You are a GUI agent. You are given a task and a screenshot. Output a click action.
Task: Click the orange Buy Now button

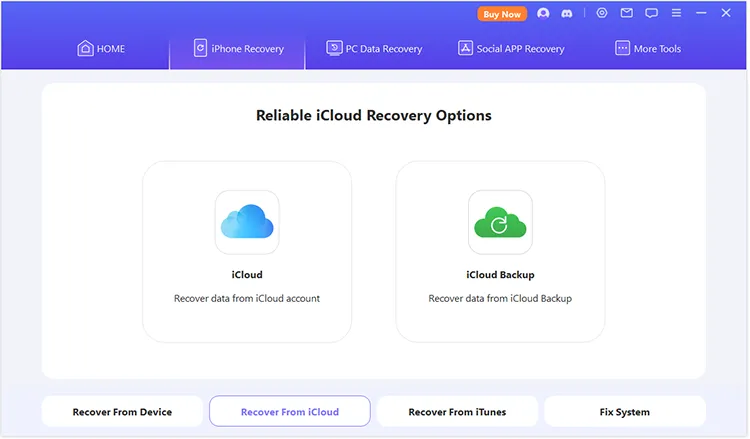(x=502, y=14)
